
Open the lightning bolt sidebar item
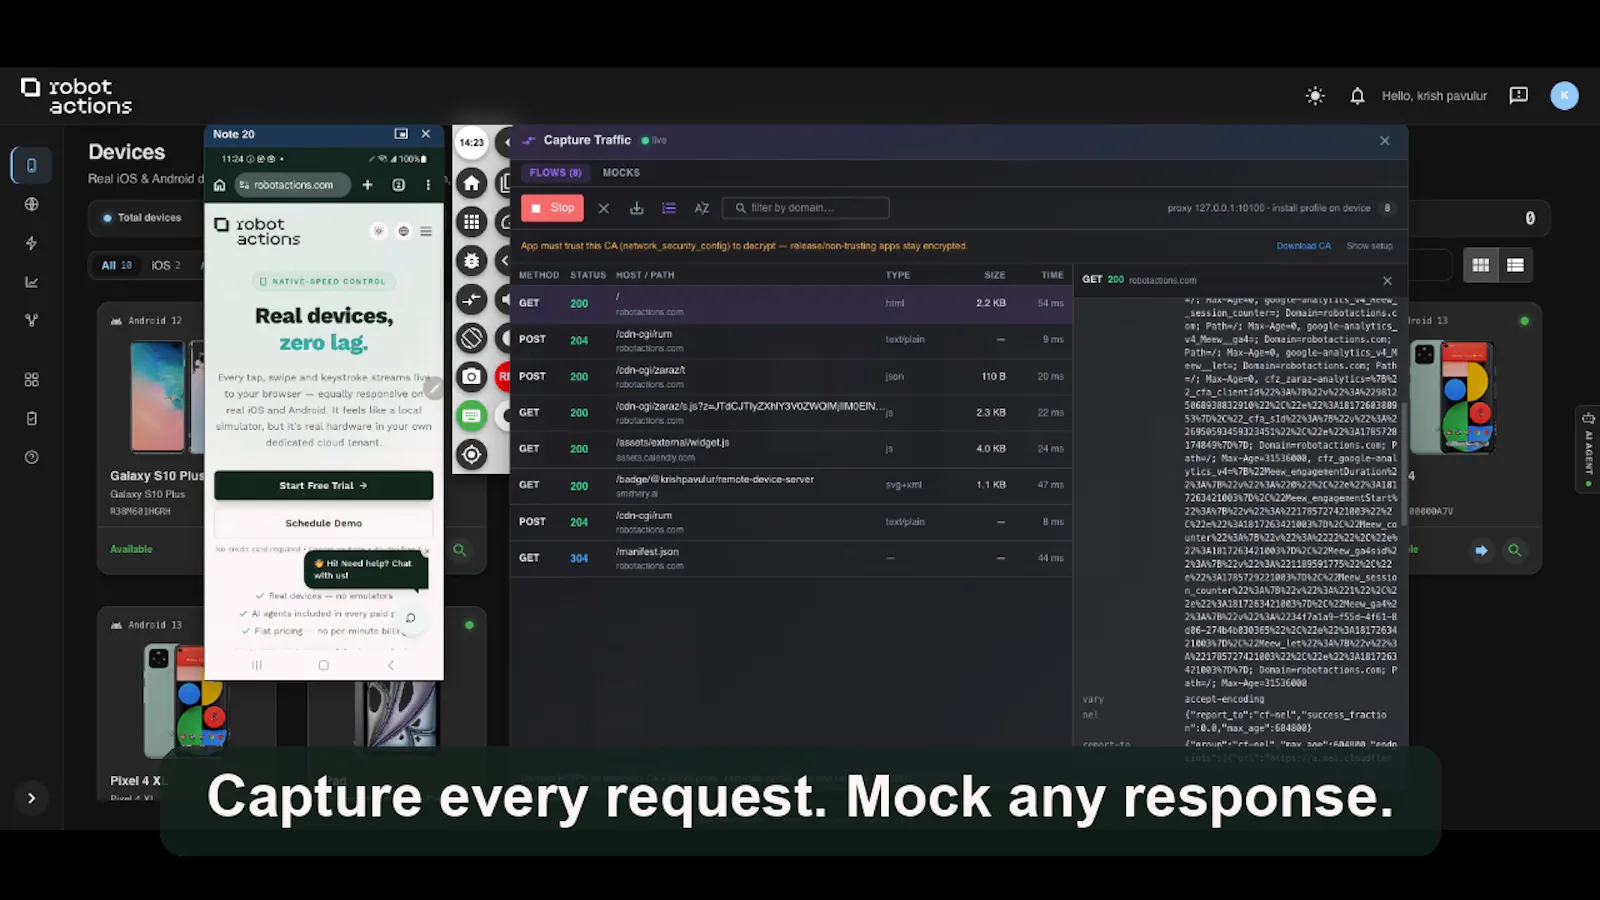coord(31,243)
